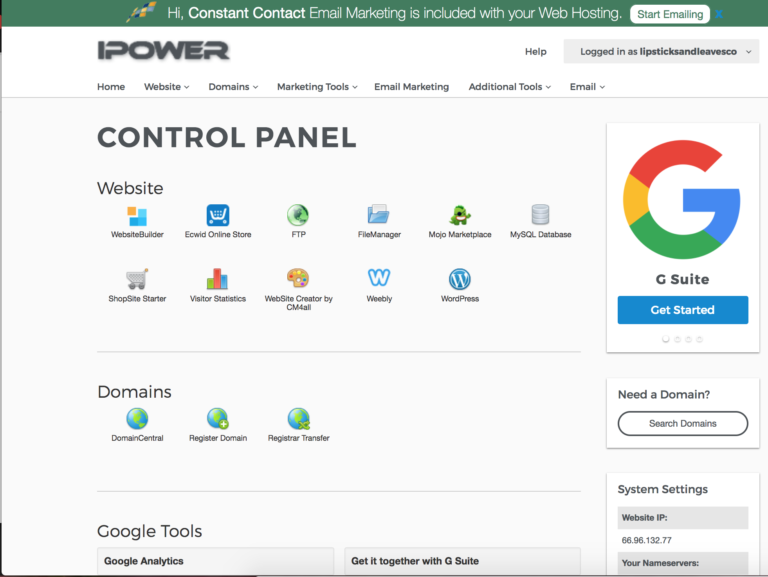Viewport: 768px width, 577px height.
Task: Expand the Domains menu dropdown
Action: pyautogui.click(x=233, y=87)
